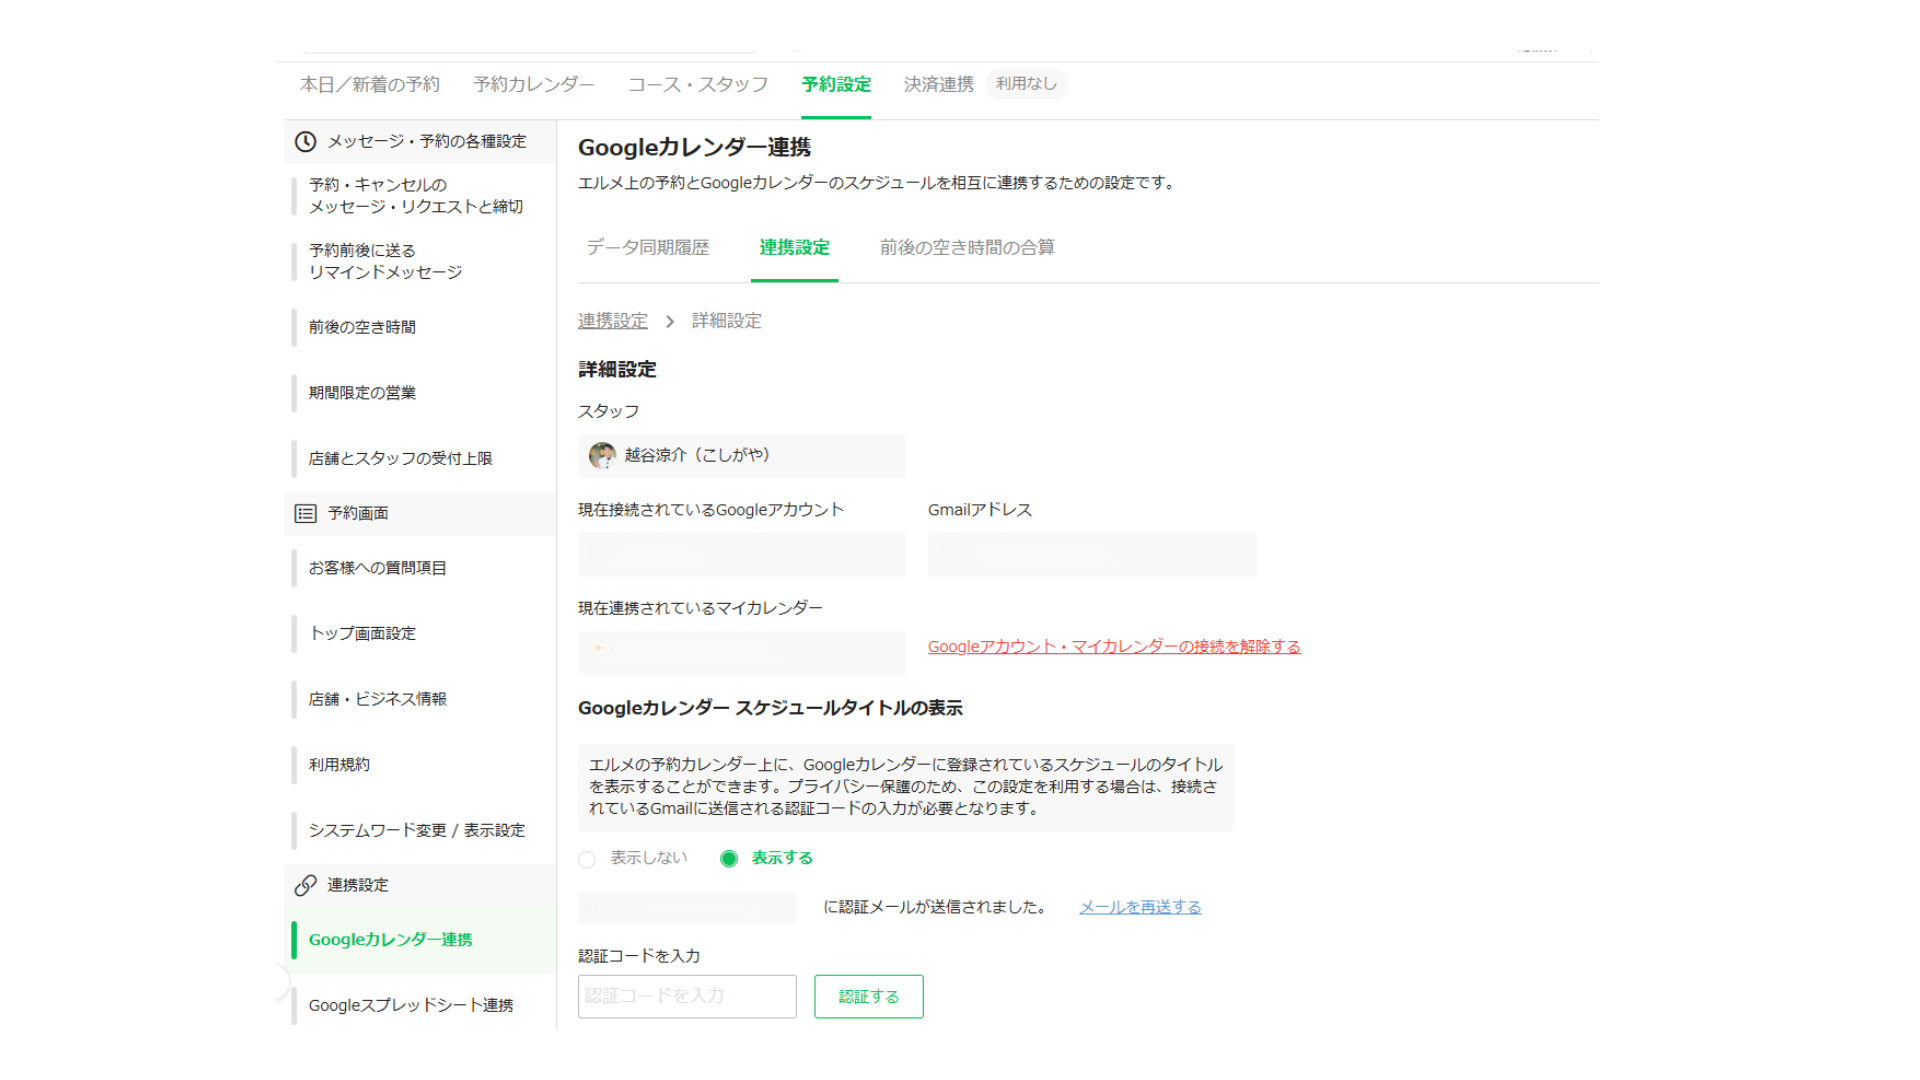Click the breadcrumb chevron before 詳細設定
1920x1080 pixels.
click(x=670, y=321)
